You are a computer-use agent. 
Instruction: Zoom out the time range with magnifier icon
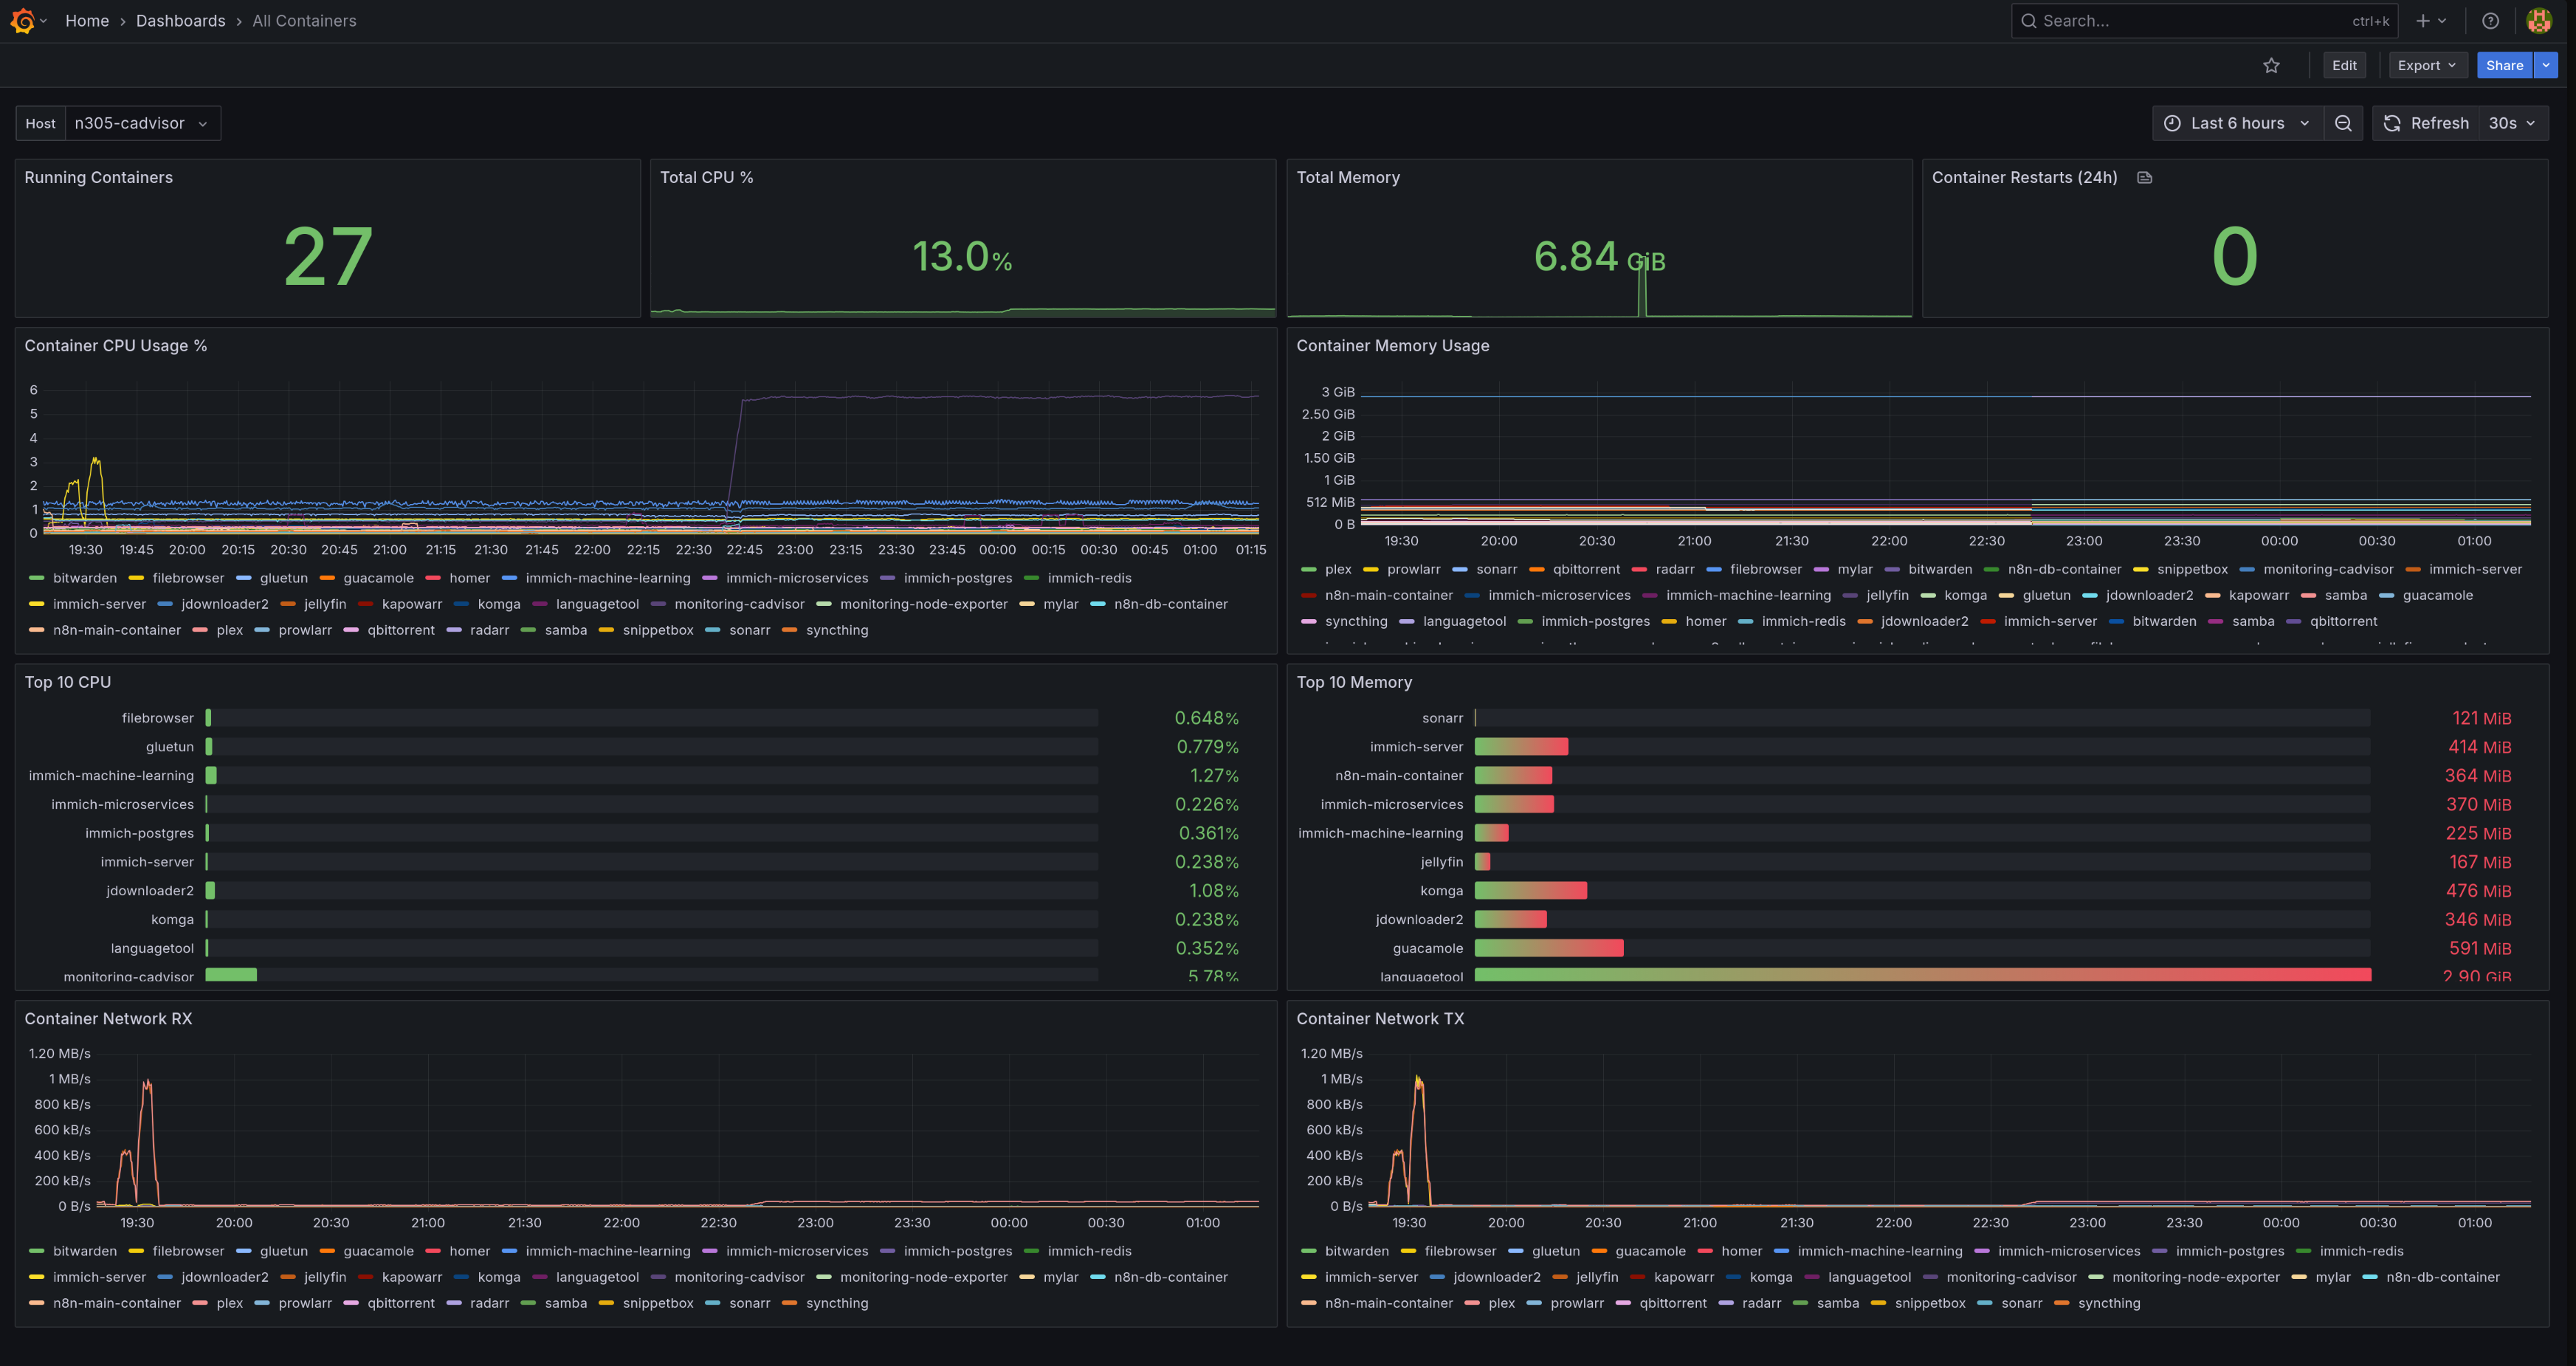pyautogui.click(x=2343, y=123)
